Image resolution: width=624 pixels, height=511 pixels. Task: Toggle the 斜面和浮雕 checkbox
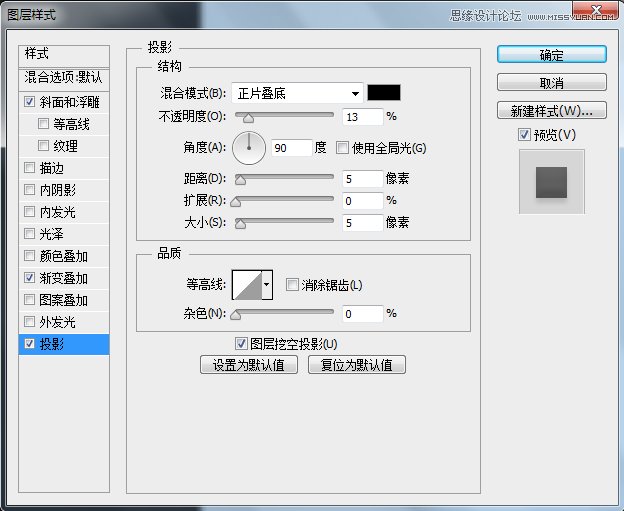29,101
